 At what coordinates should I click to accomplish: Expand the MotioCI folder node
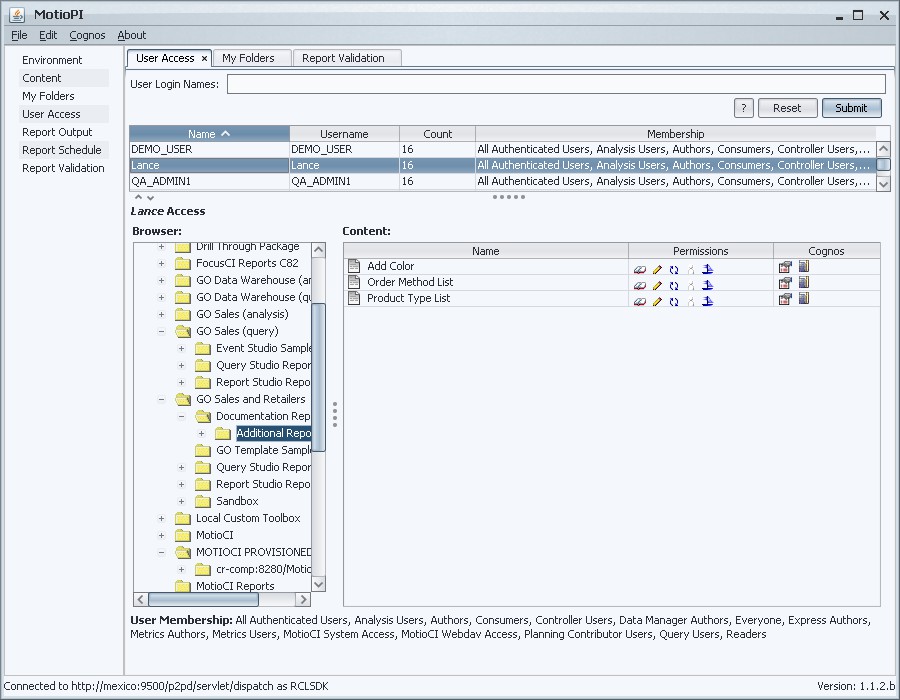click(x=161, y=535)
